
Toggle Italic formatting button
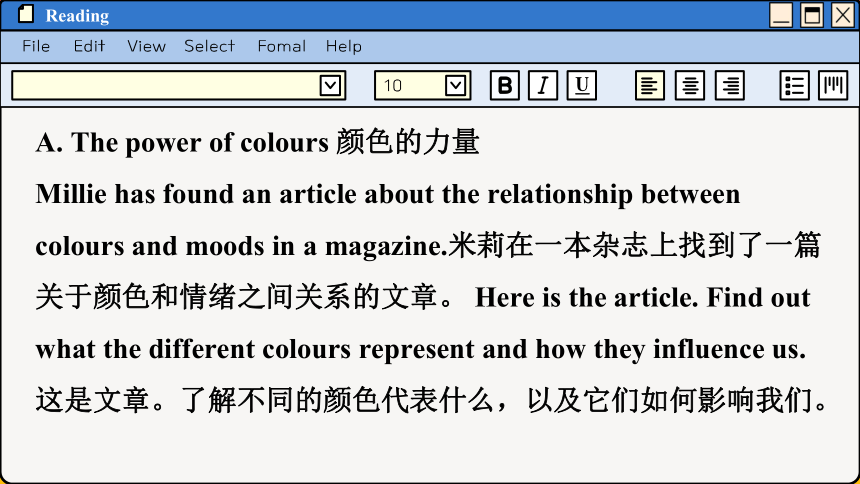(543, 86)
